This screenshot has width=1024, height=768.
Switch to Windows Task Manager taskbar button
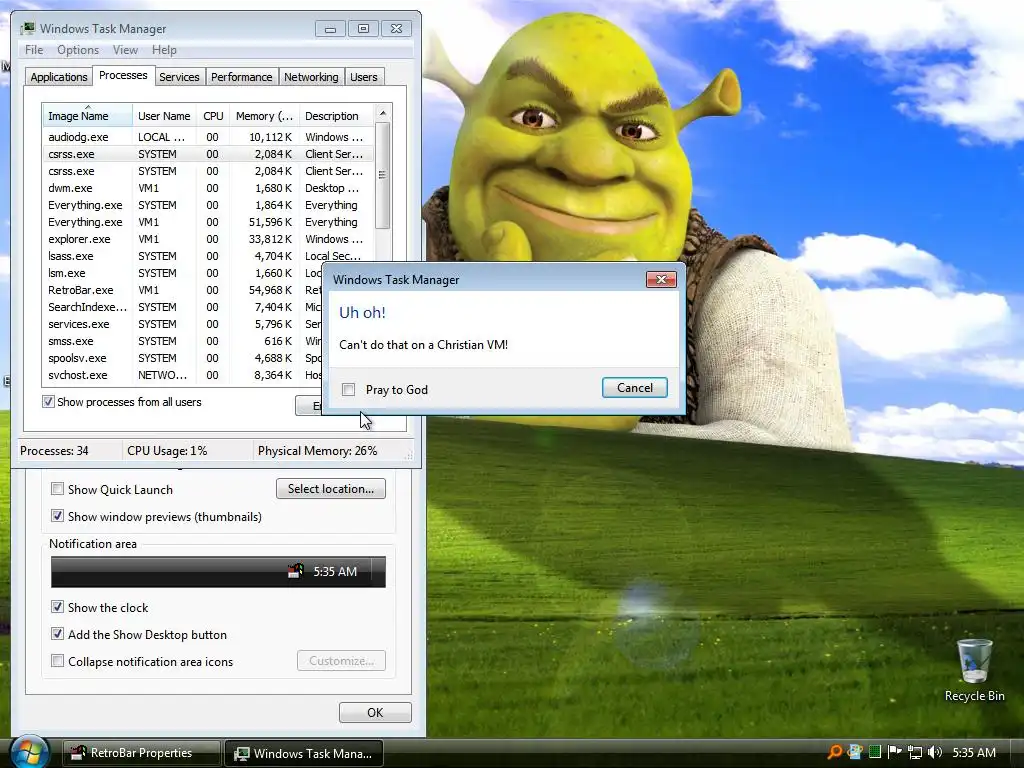tap(304, 753)
